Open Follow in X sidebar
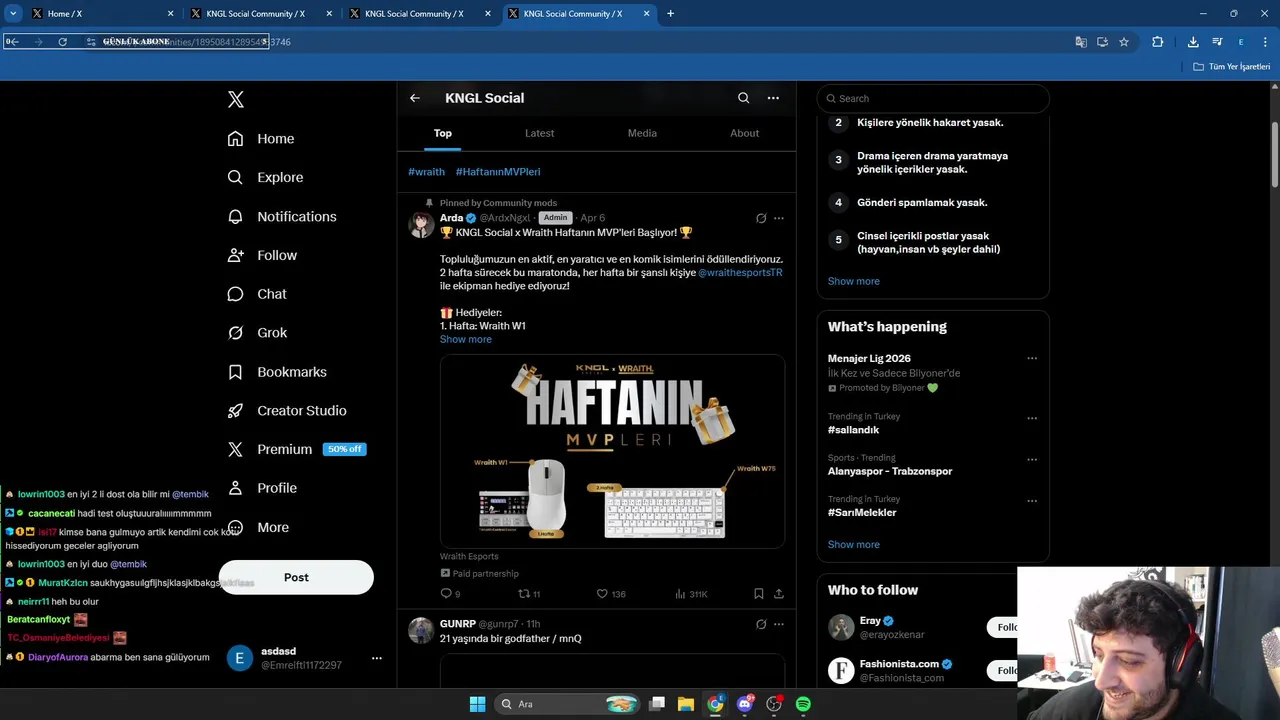The image size is (1280, 720). tap(262, 255)
